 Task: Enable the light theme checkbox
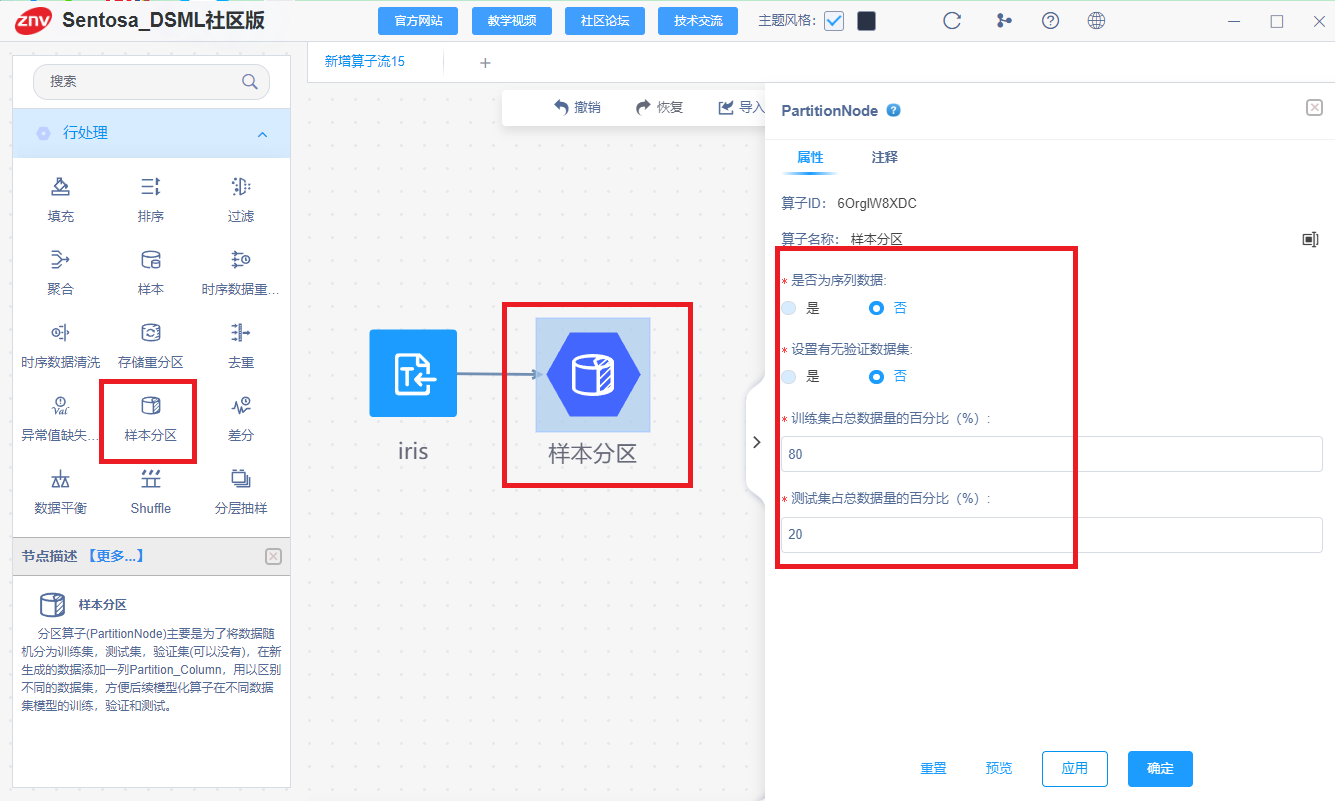[834, 21]
